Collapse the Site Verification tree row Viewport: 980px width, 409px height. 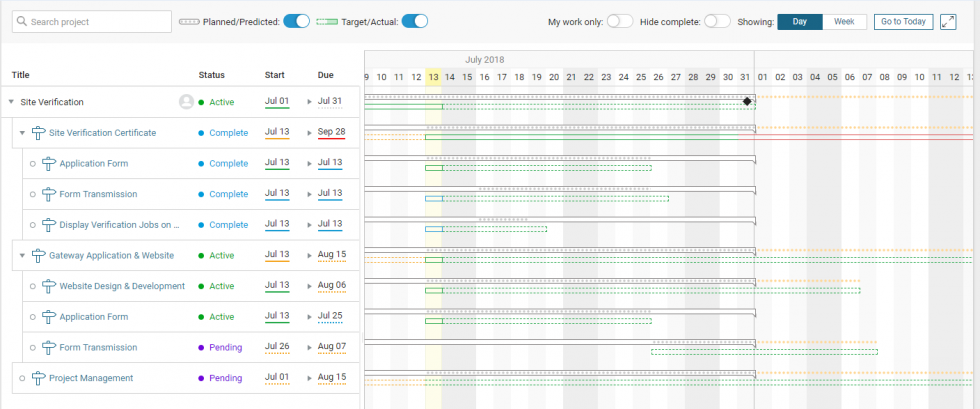[11, 102]
